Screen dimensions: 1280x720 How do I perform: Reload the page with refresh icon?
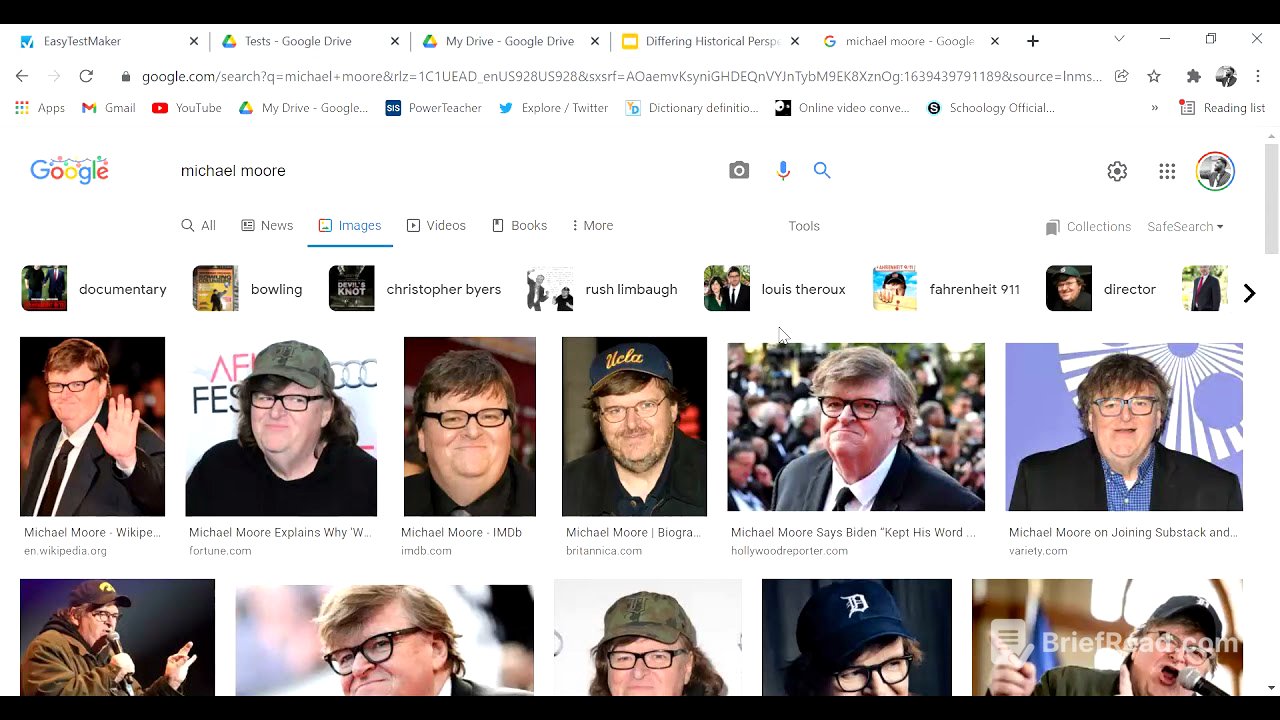click(86, 76)
